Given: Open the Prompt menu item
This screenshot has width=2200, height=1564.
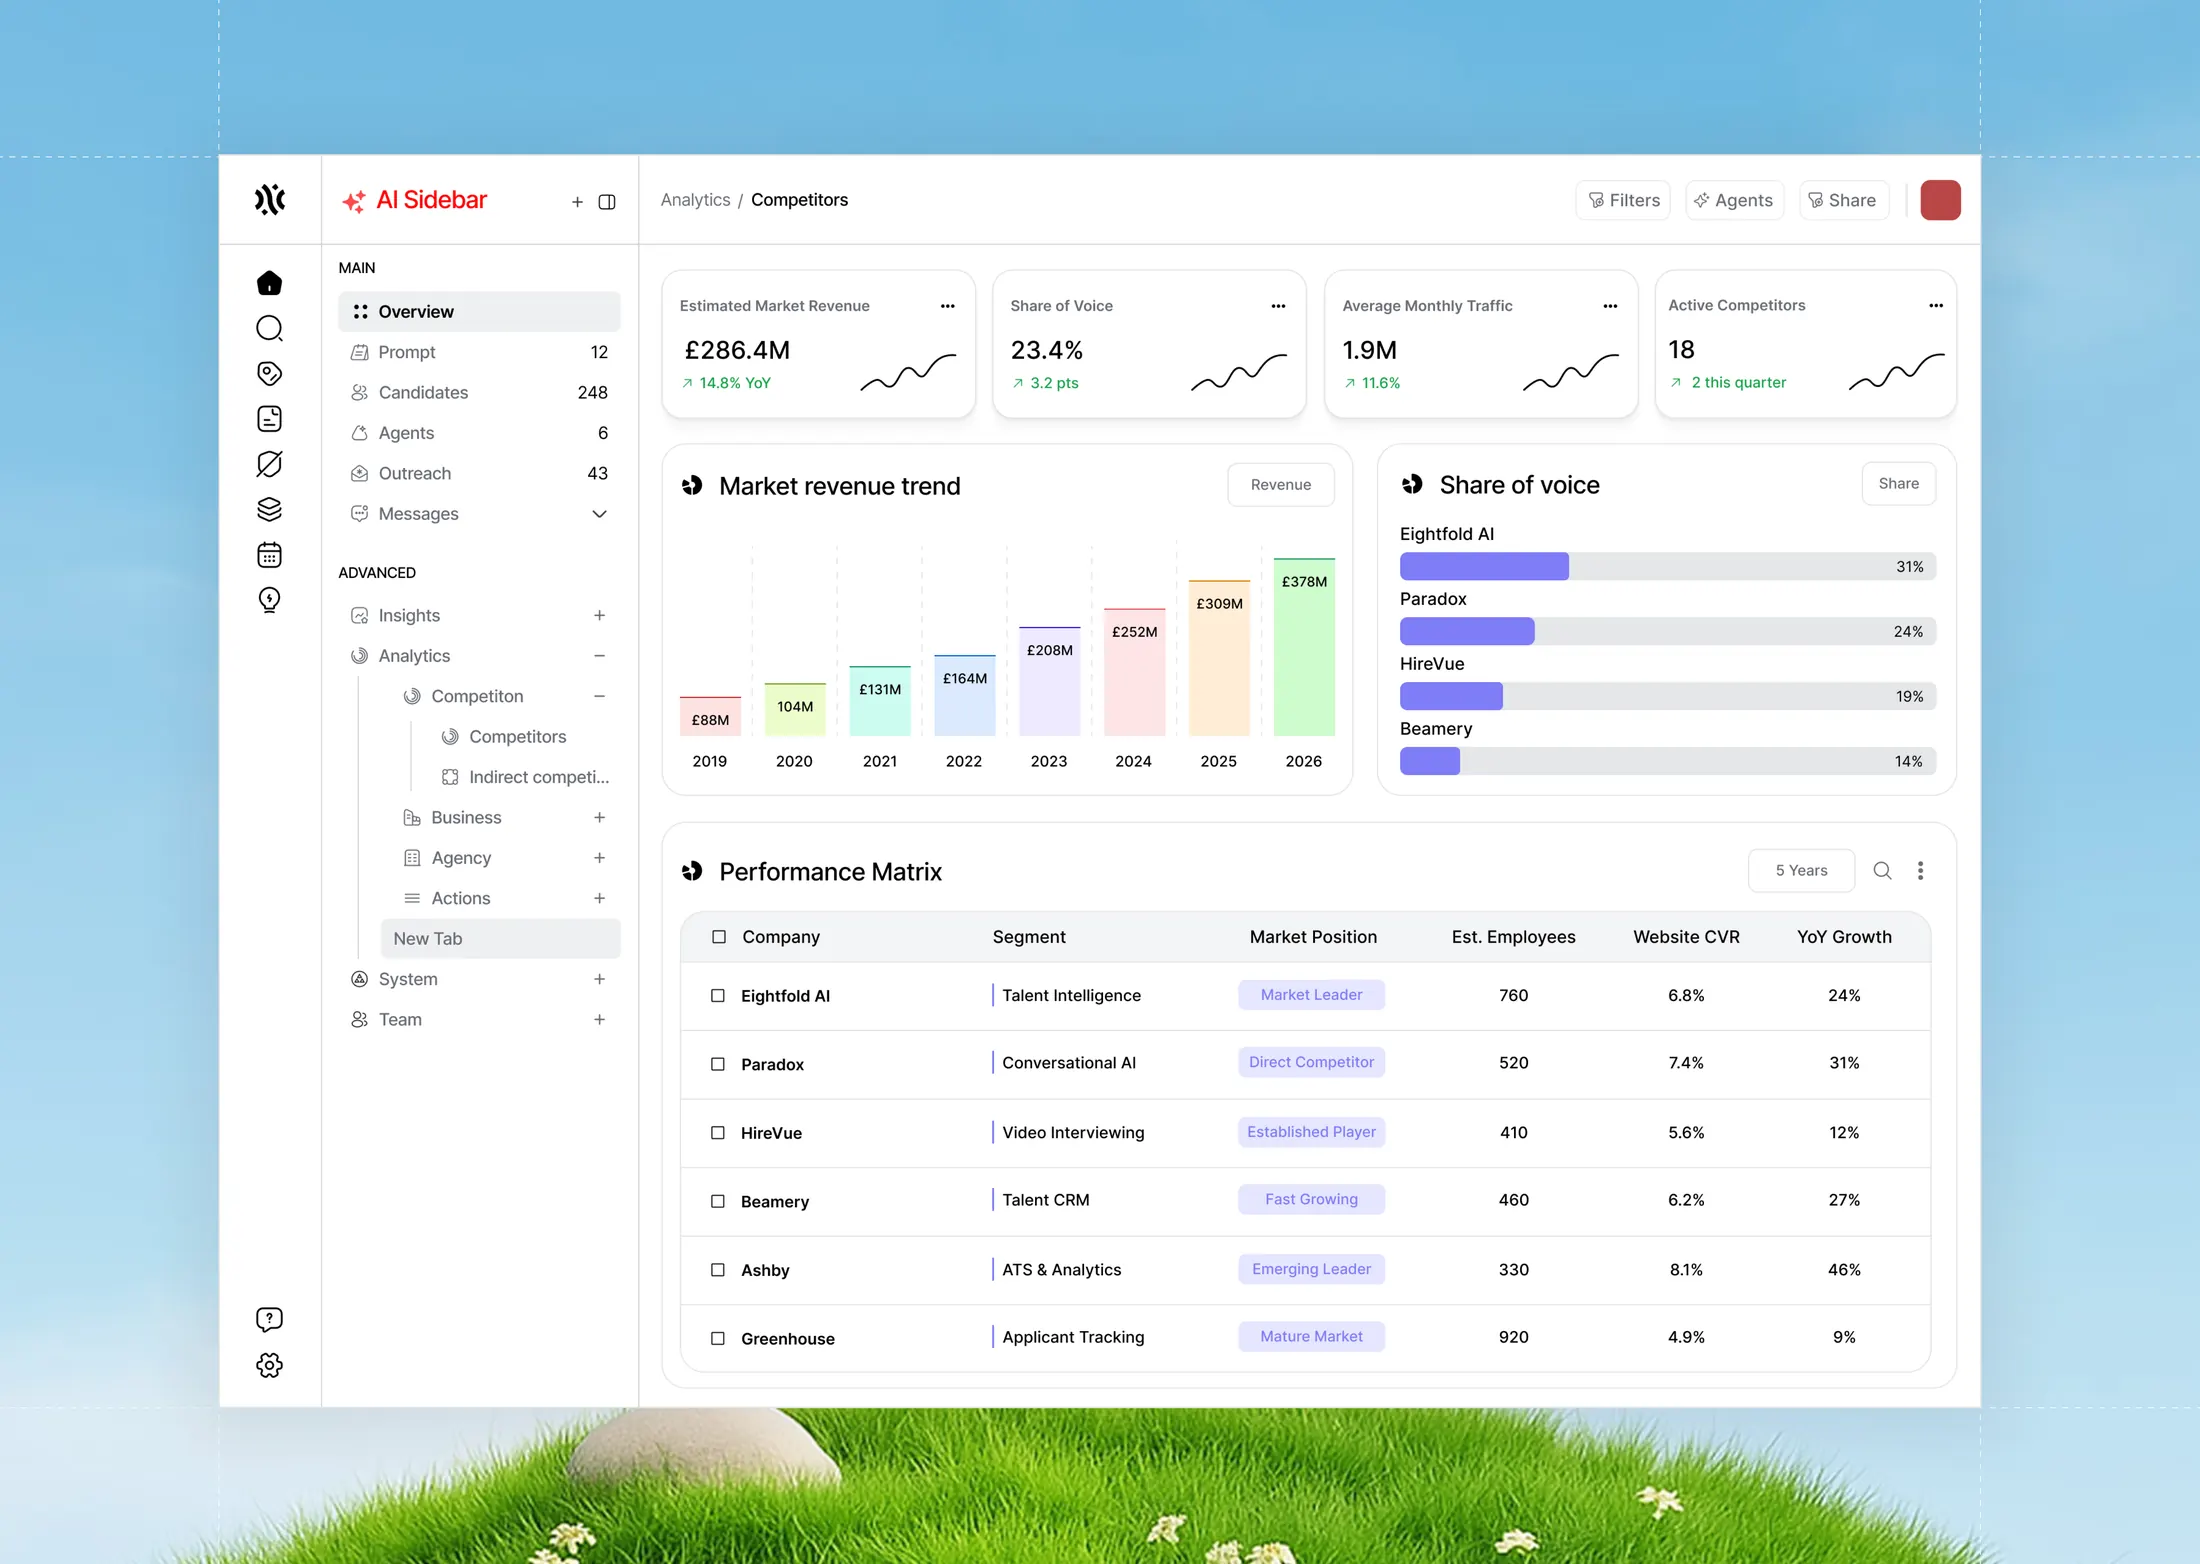Looking at the screenshot, I should pos(479,352).
